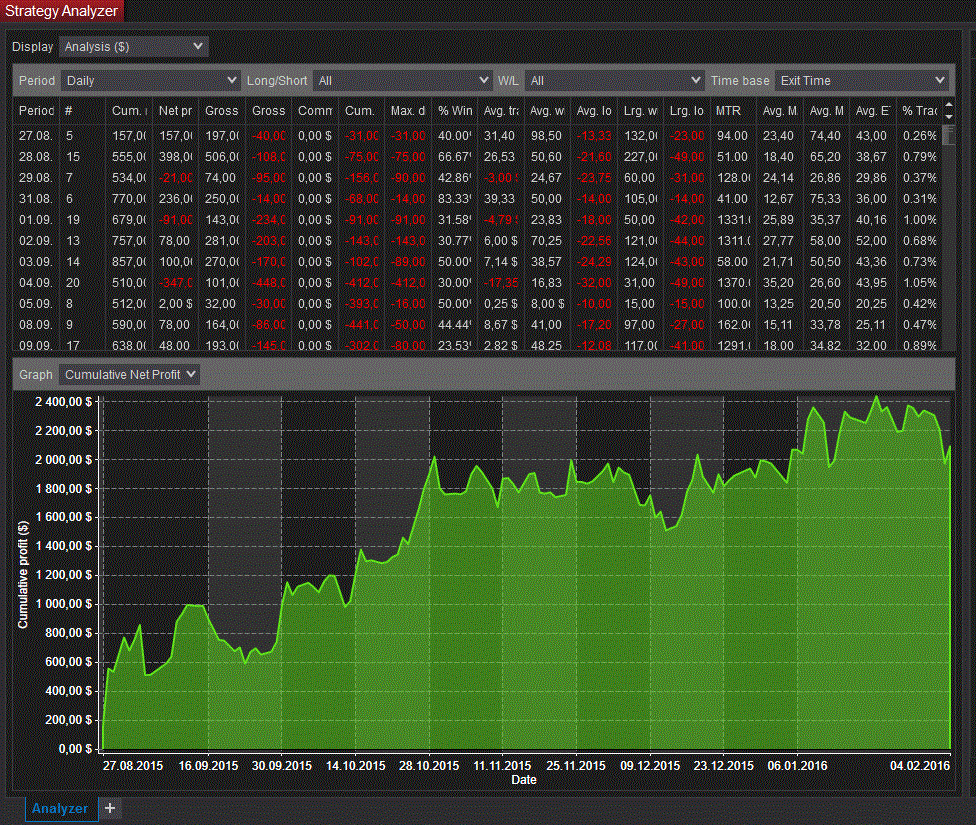Click the scroll-up arrow above the grid scrollbar
Screen dimensions: 976x825
pyautogui.click(x=949, y=105)
